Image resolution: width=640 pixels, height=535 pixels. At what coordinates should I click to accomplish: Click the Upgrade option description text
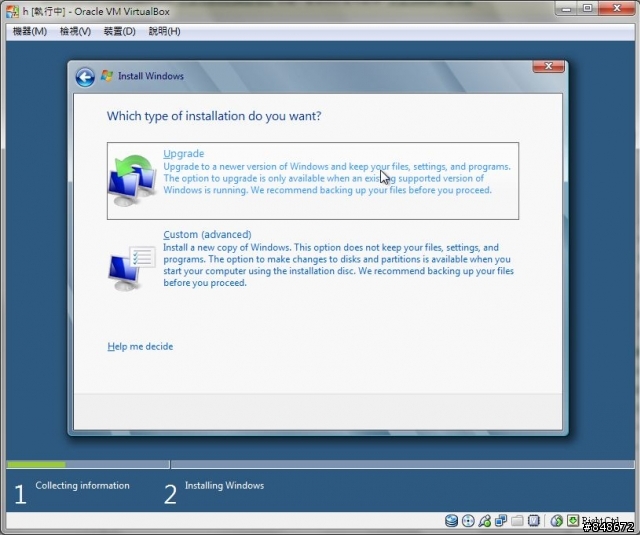337,178
